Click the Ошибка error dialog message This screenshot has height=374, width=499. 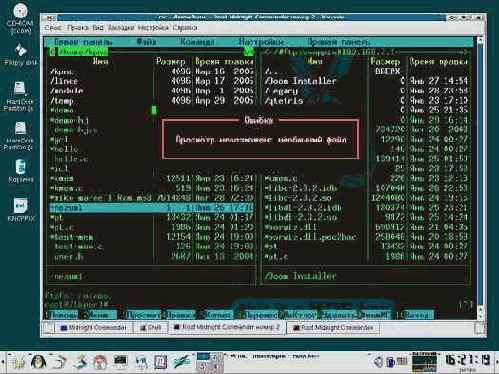(261, 140)
